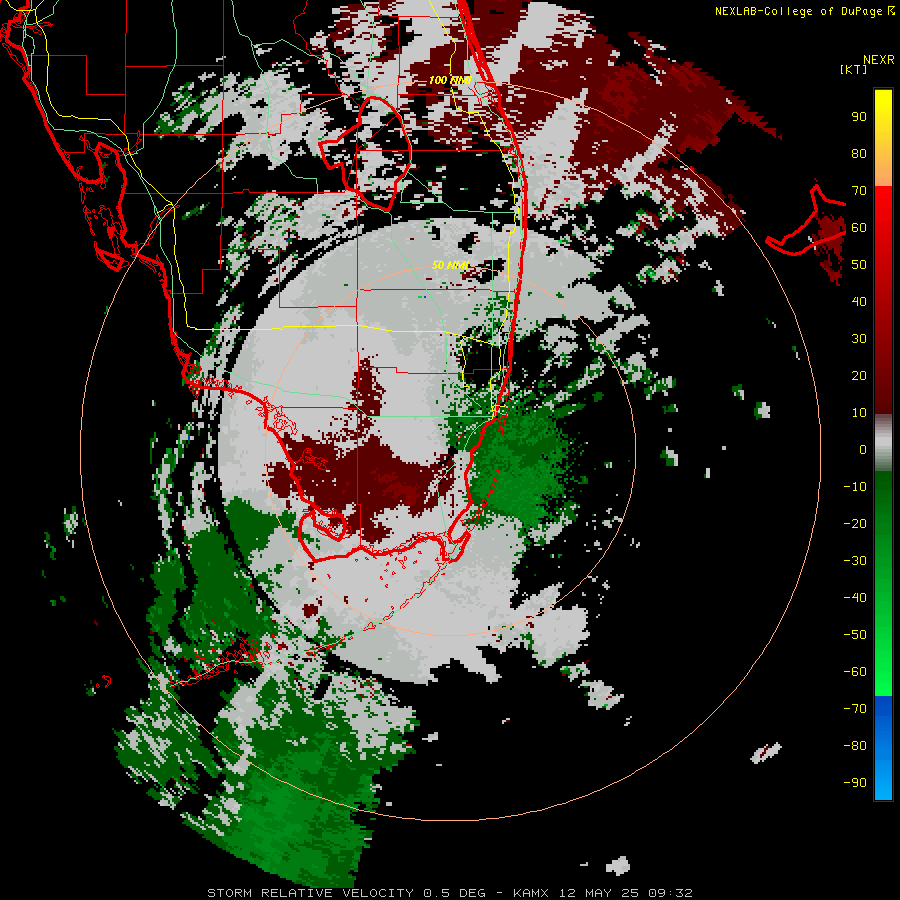Click the NEXLAB-College of DuPage credit text
Viewport: 900px width, 900px height.
798,11
